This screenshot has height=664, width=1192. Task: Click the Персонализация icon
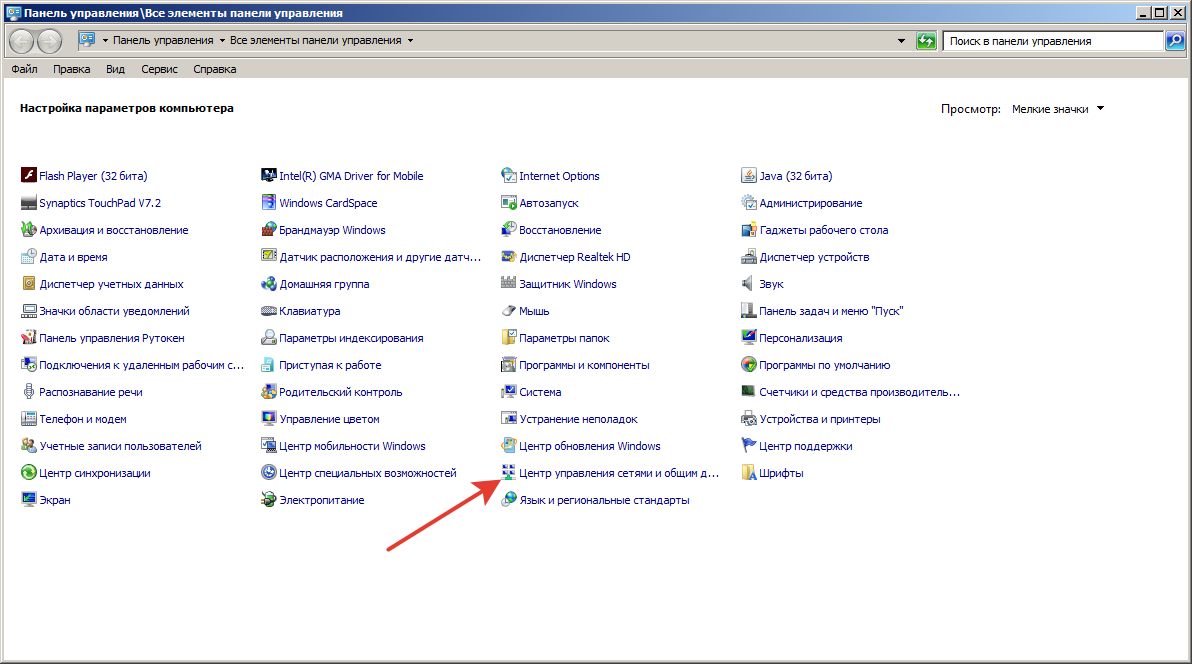tap(749, 338)
